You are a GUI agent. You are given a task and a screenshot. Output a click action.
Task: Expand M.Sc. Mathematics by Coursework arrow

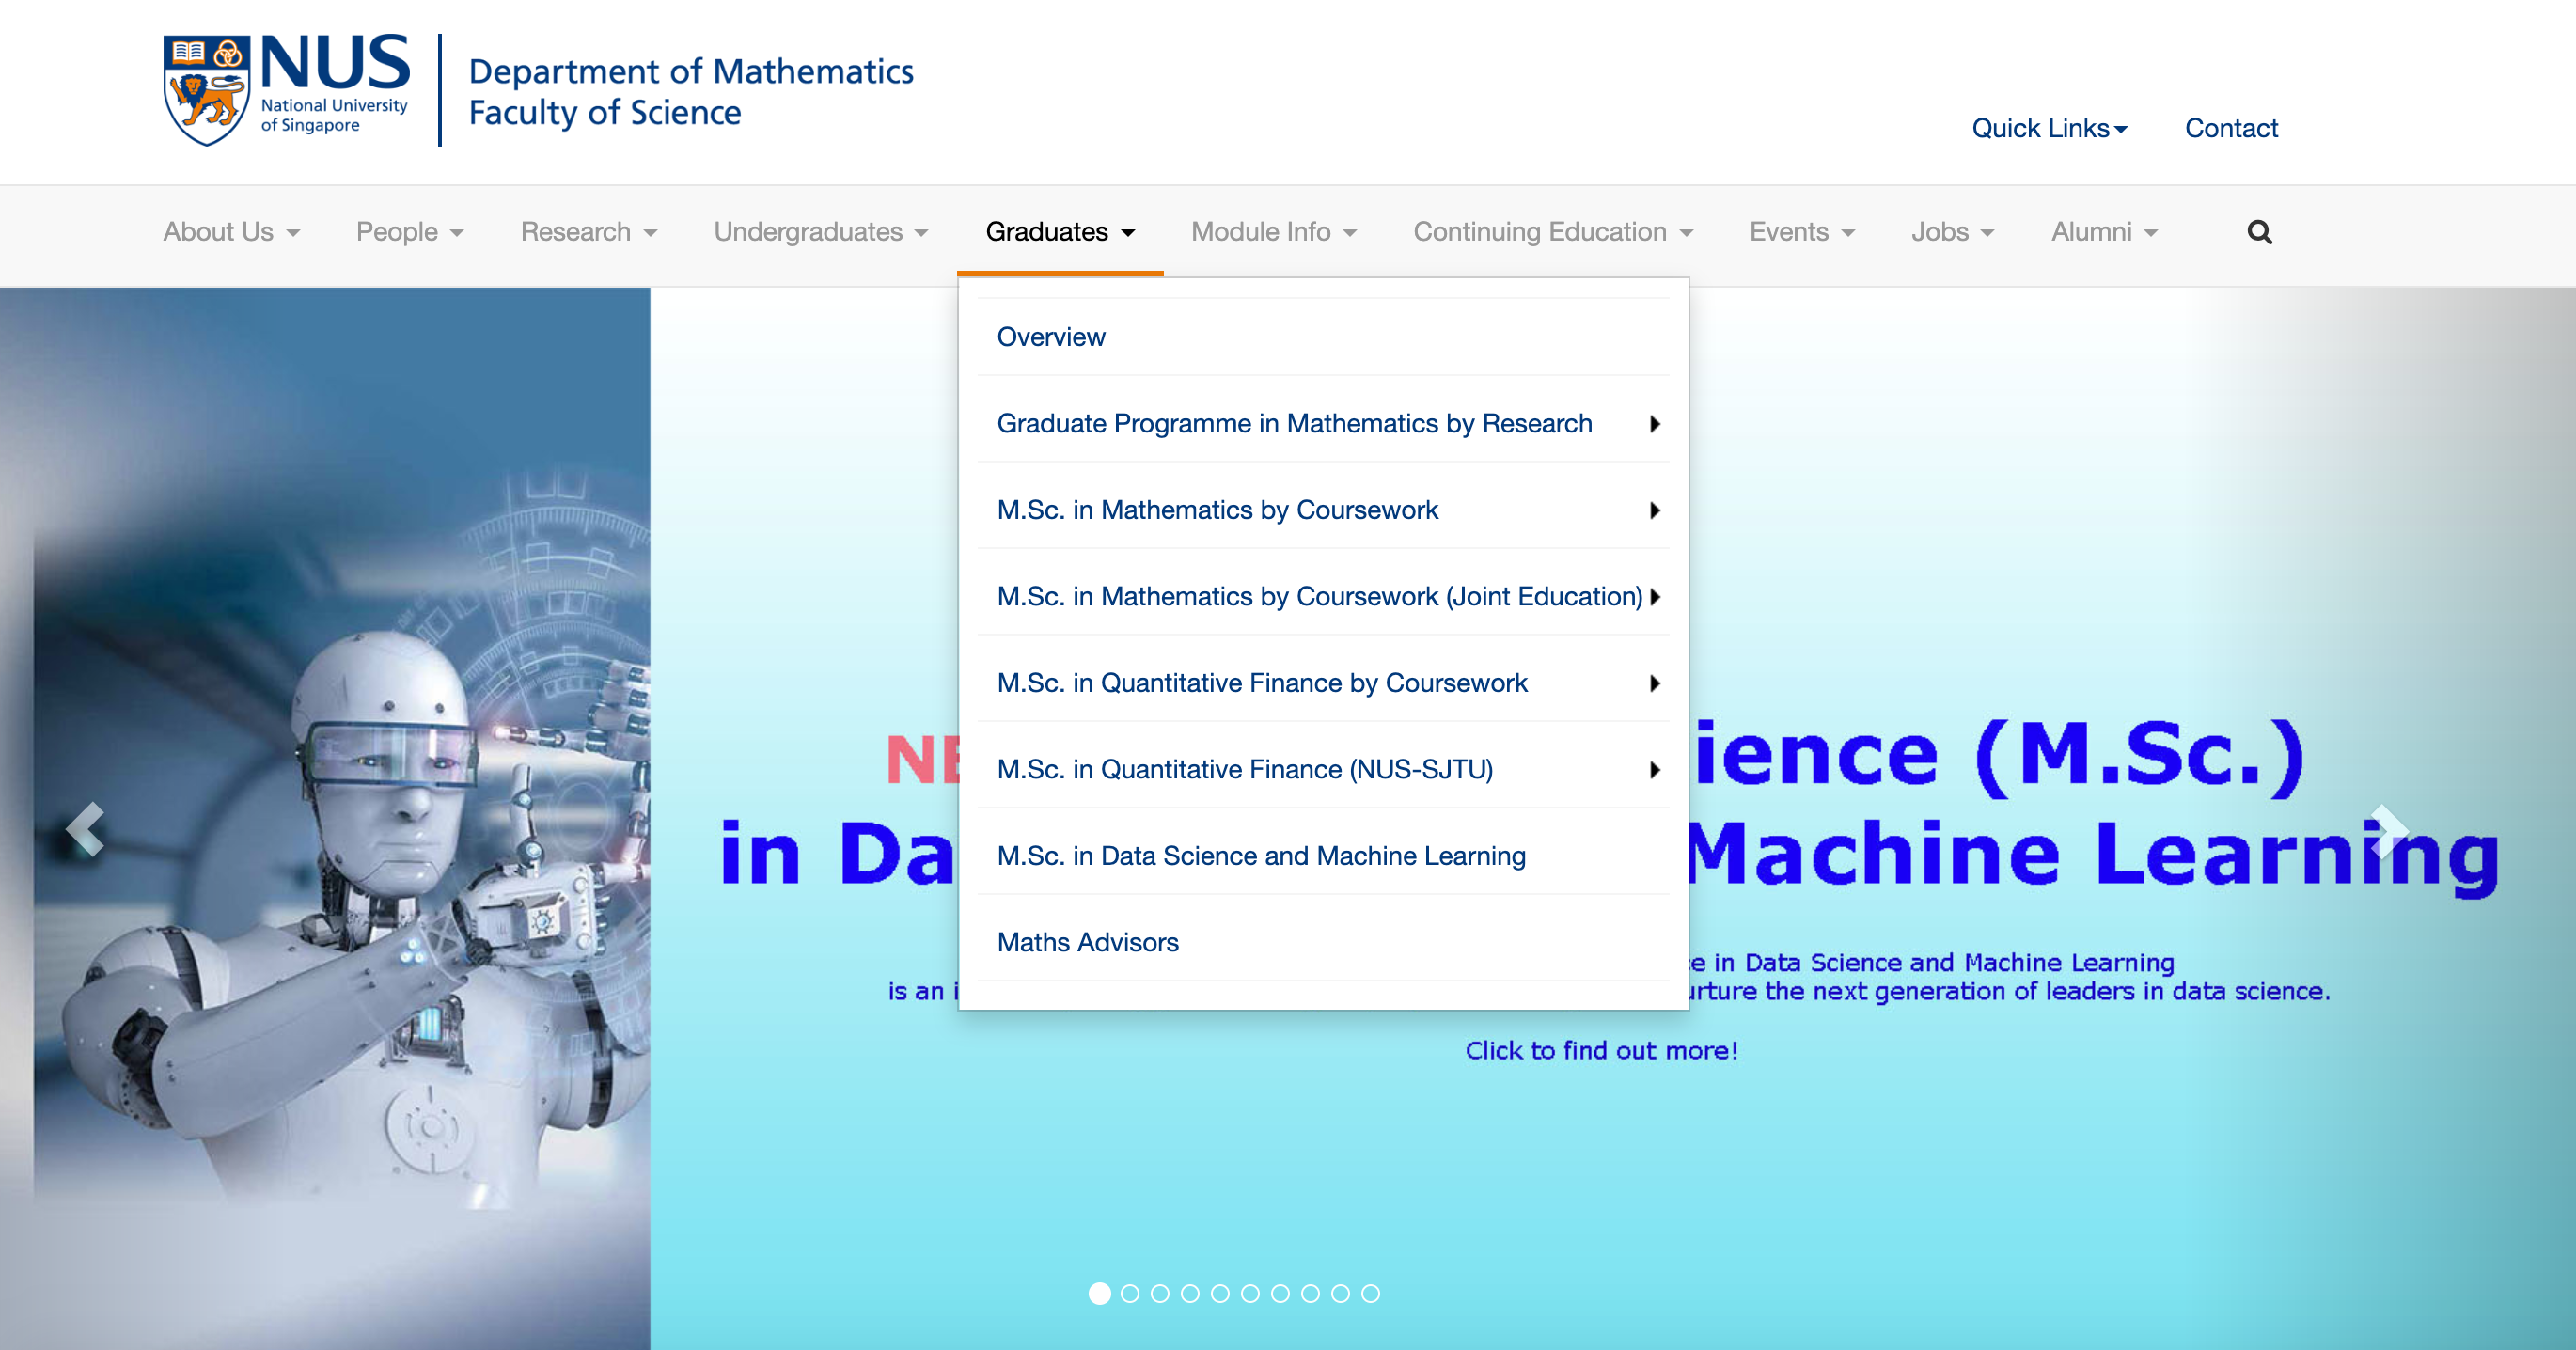(1655, 511)
